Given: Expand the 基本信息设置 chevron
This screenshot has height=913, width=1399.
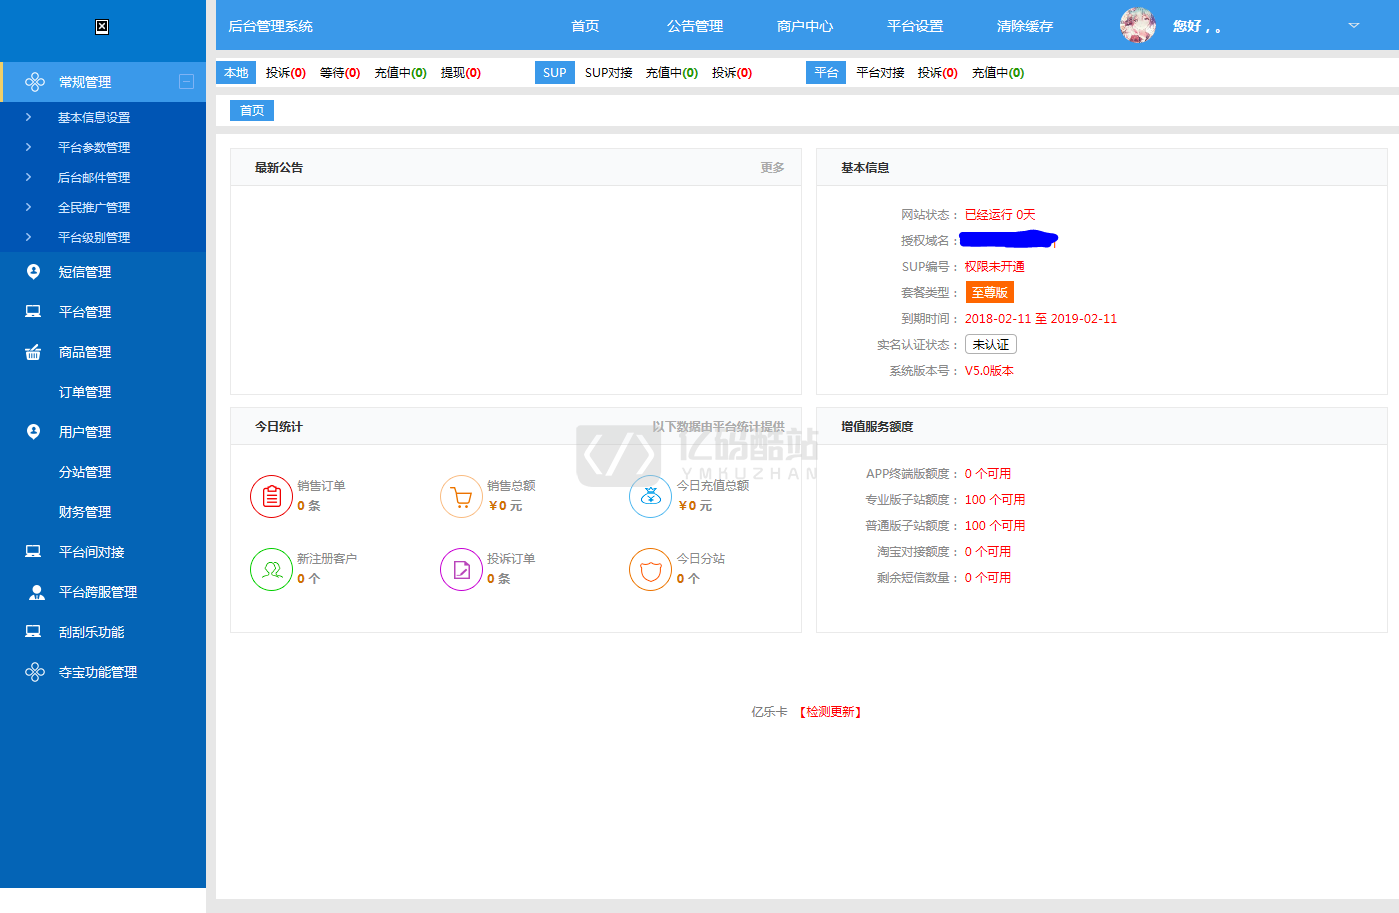Looking at the screenshot, I should pos(28,117).
